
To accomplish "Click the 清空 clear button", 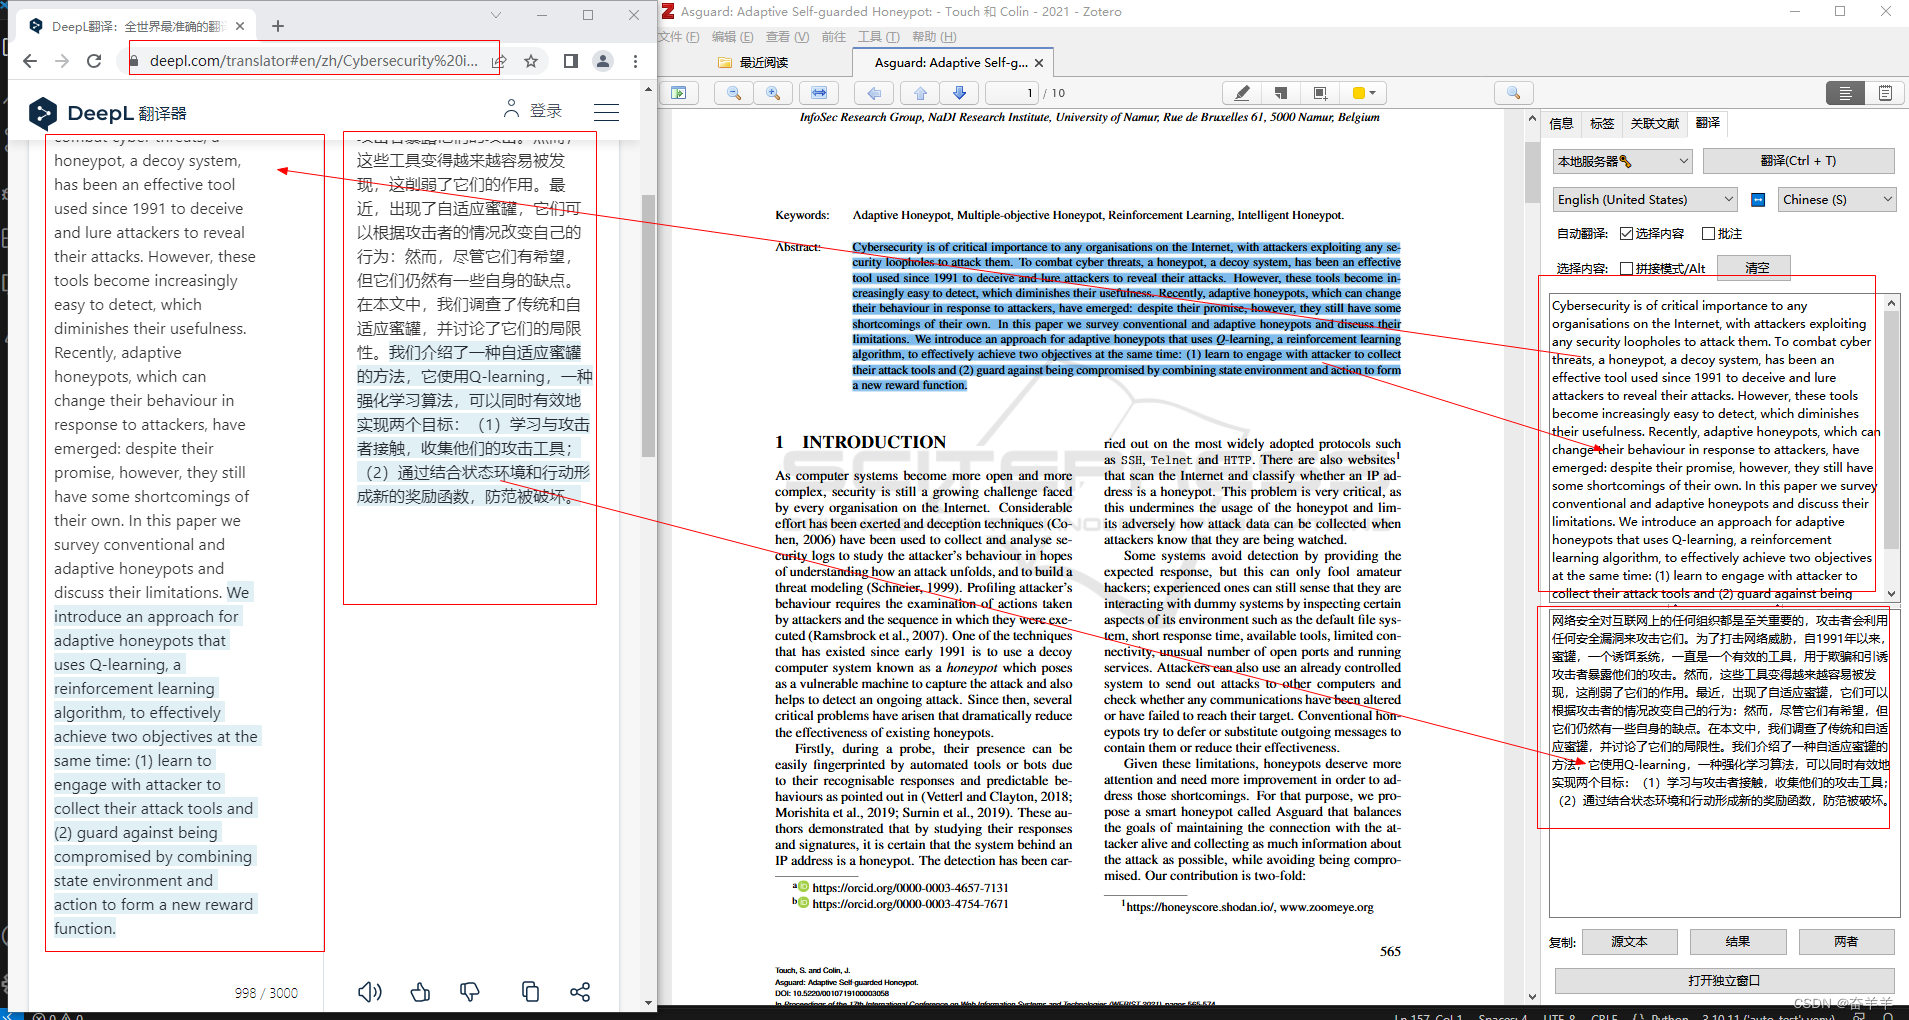I will [1756, 268].
